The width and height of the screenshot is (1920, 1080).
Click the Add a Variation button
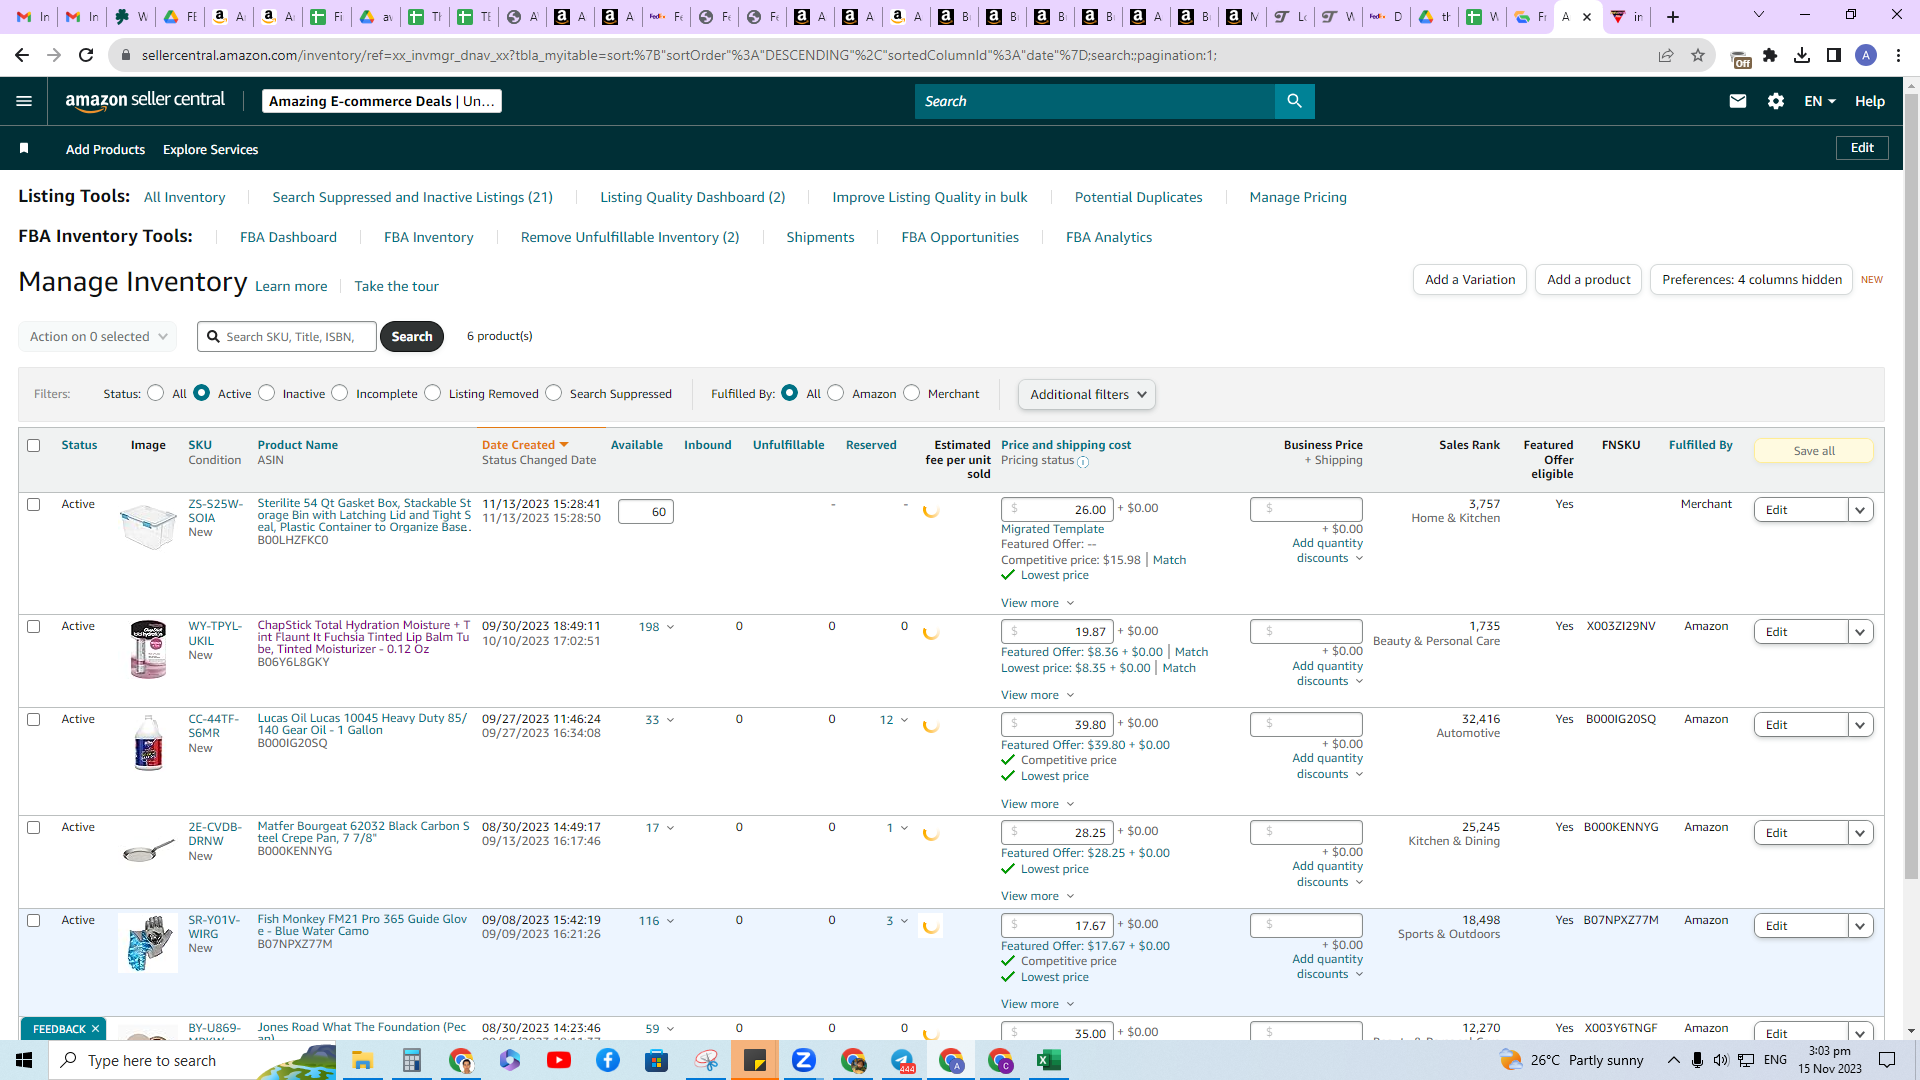1470,280
